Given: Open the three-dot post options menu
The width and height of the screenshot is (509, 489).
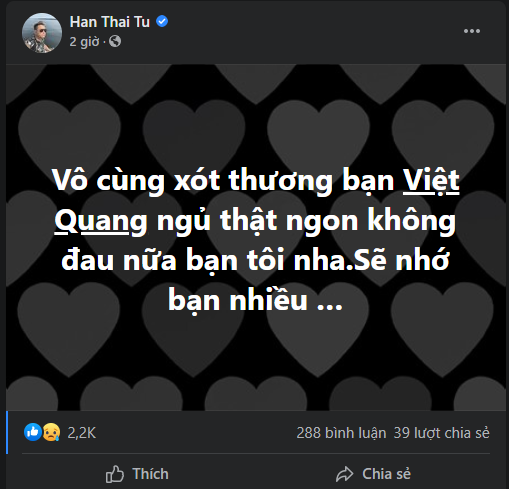Looking at the screenshot, I should [x=472, y=31].
